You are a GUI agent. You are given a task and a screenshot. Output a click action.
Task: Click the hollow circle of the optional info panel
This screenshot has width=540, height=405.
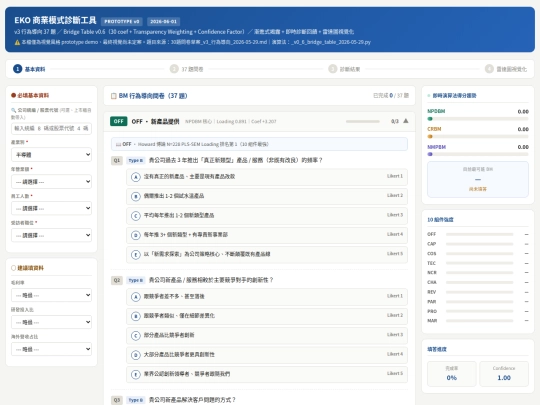(13, 268)
